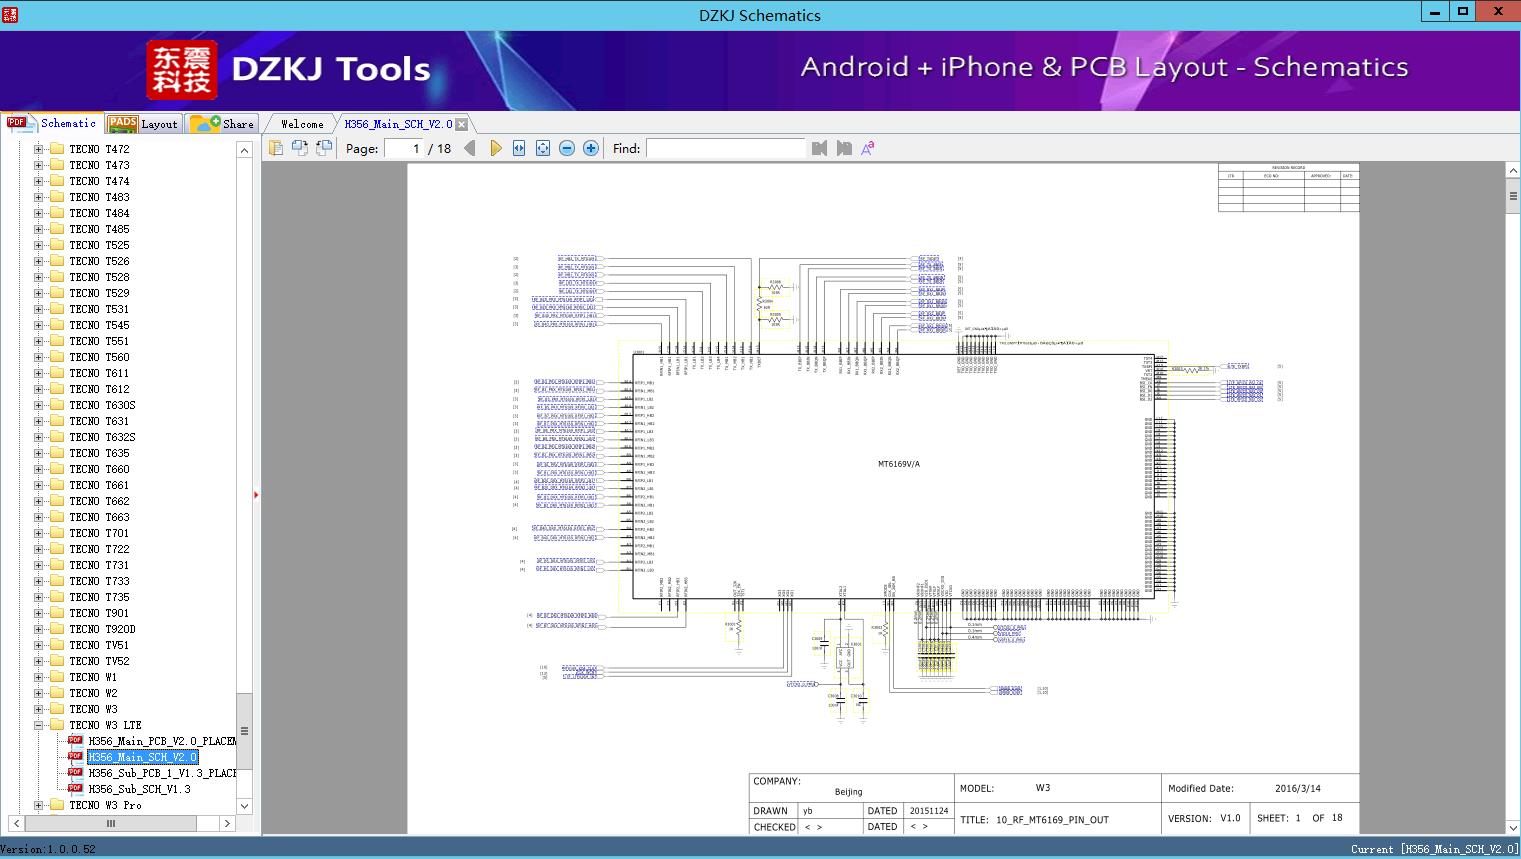Collapse the TECNO W3 LTE folder
1521x859 pixels.
point(38,725)
